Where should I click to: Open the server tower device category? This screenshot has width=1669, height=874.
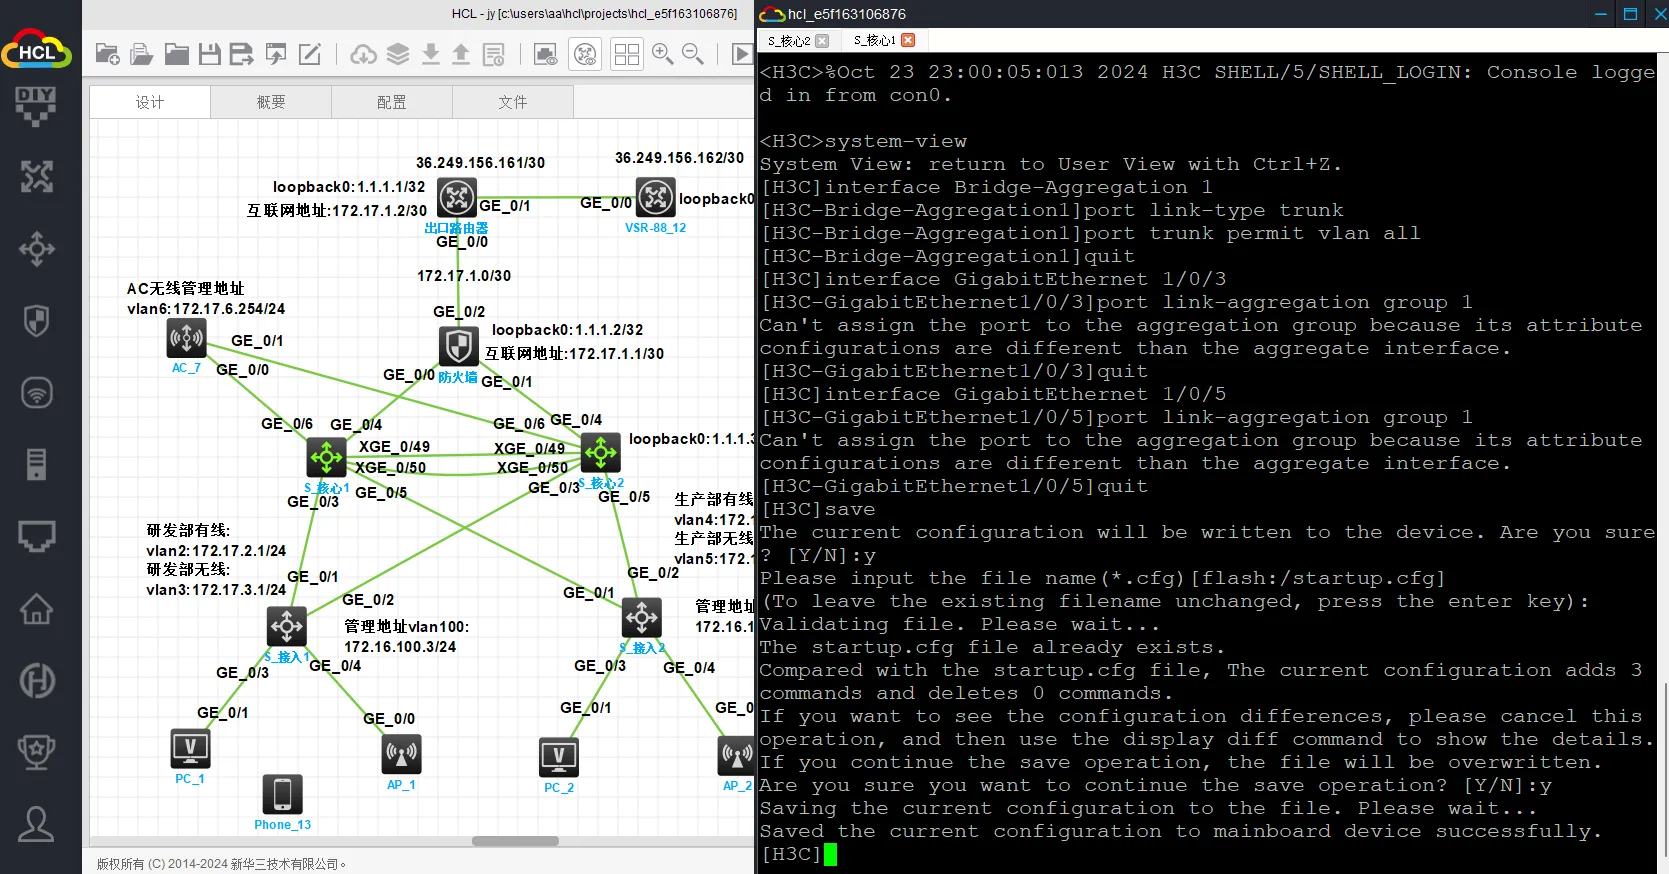pyautogui.click(x=36, y=464)
